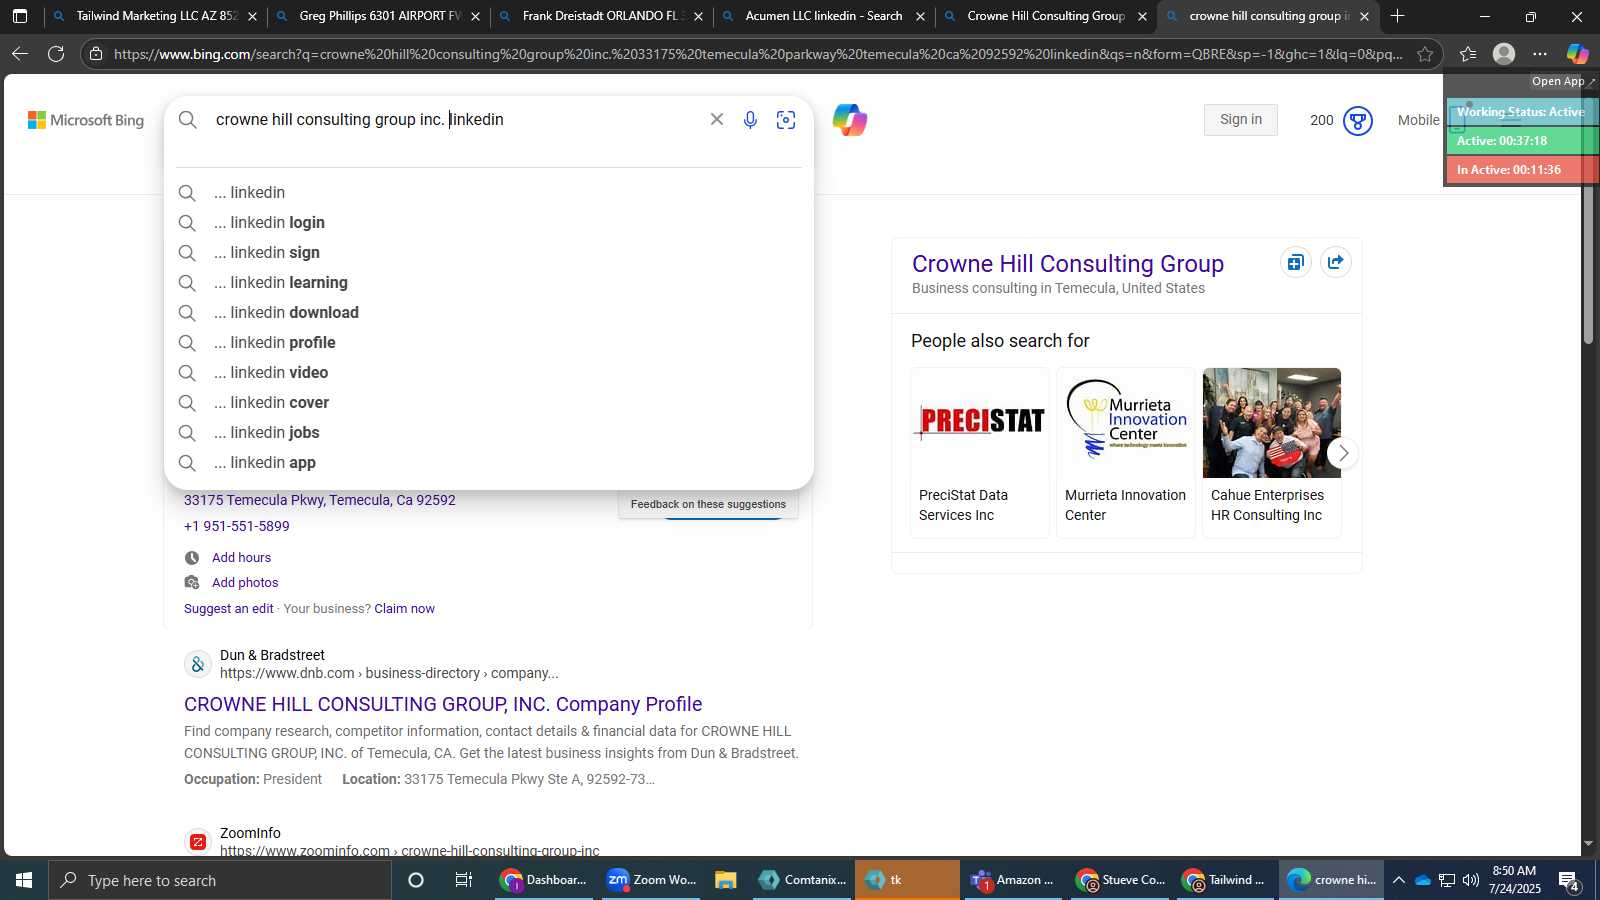The image size is (1600, 900).
Task: Click the Sign in button
Action: coord(1241,119)
